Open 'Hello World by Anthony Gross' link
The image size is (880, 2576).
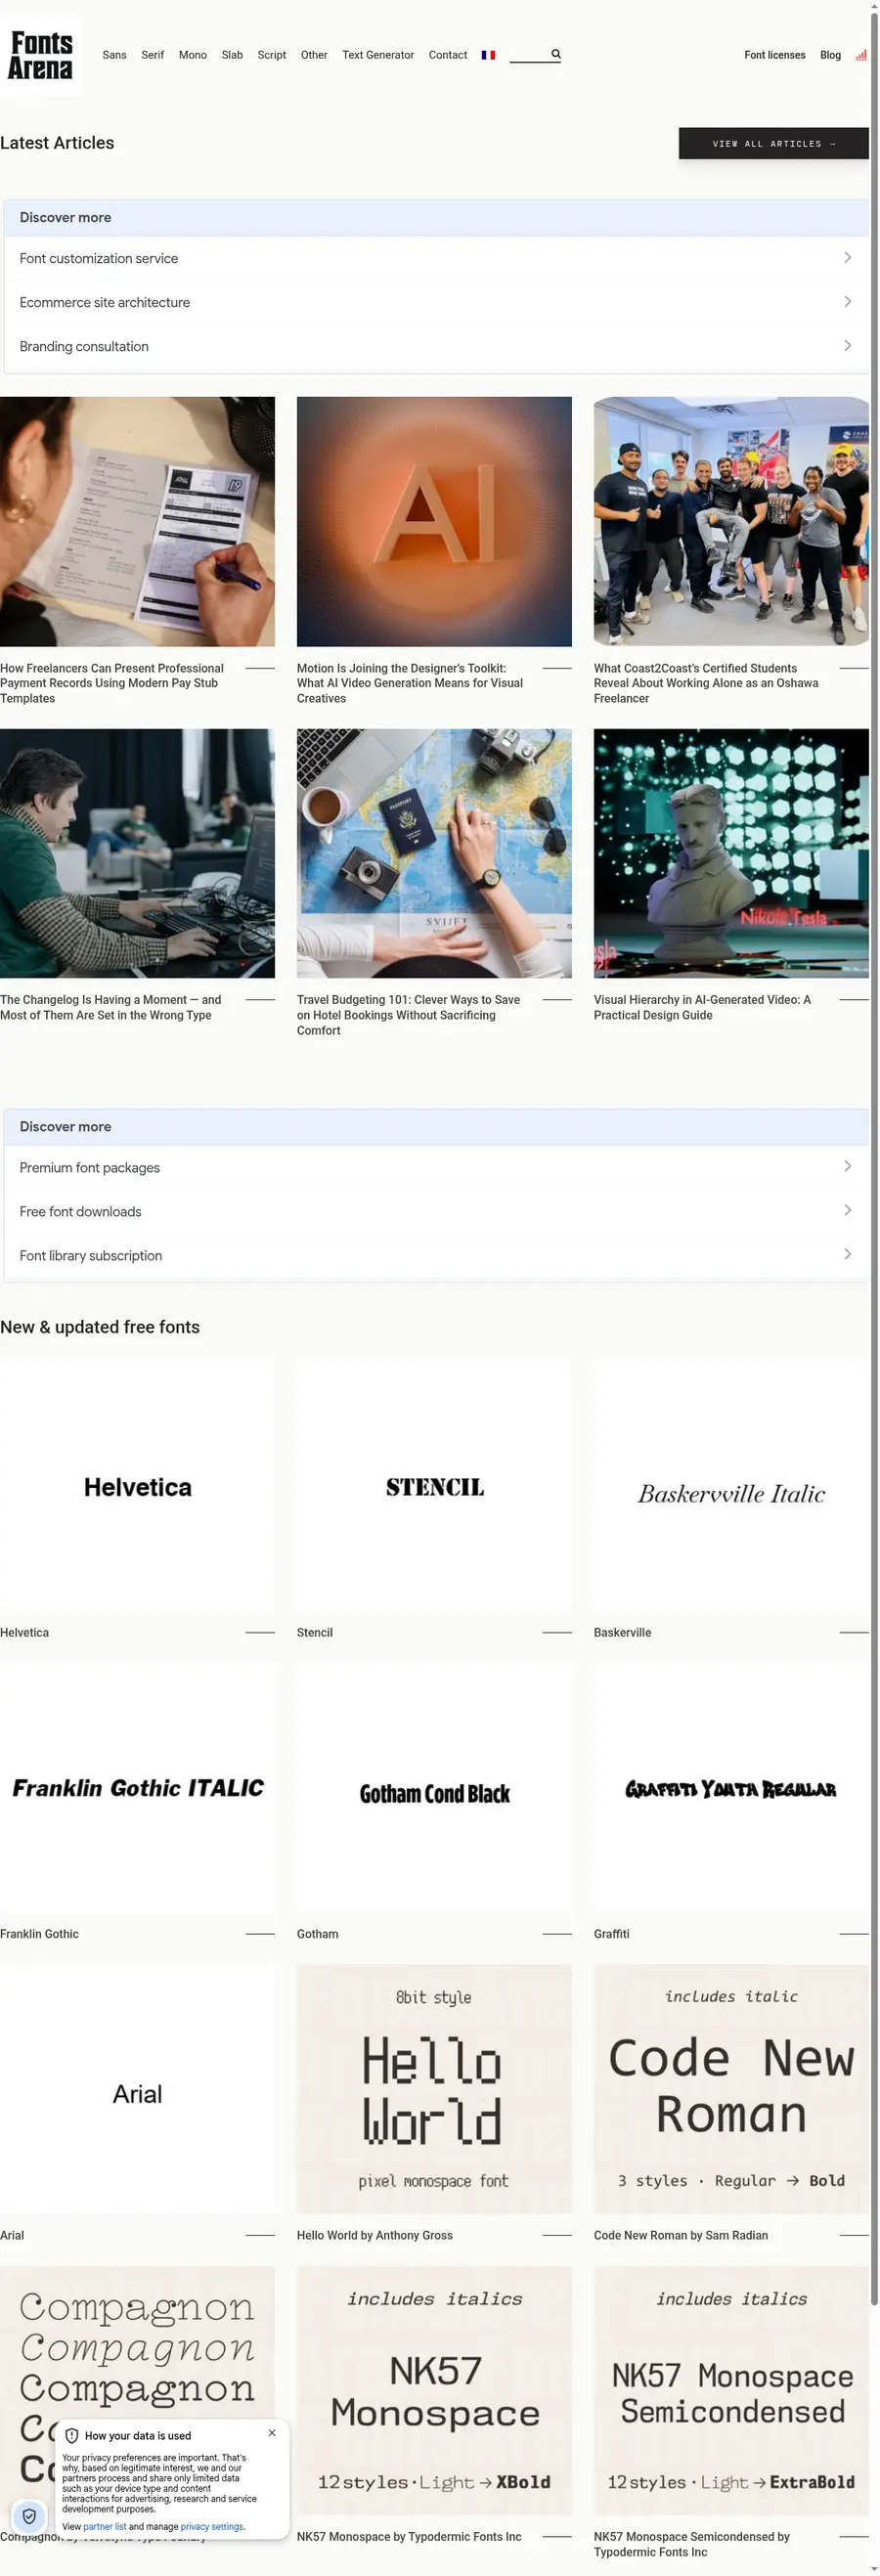point(375,2235)
